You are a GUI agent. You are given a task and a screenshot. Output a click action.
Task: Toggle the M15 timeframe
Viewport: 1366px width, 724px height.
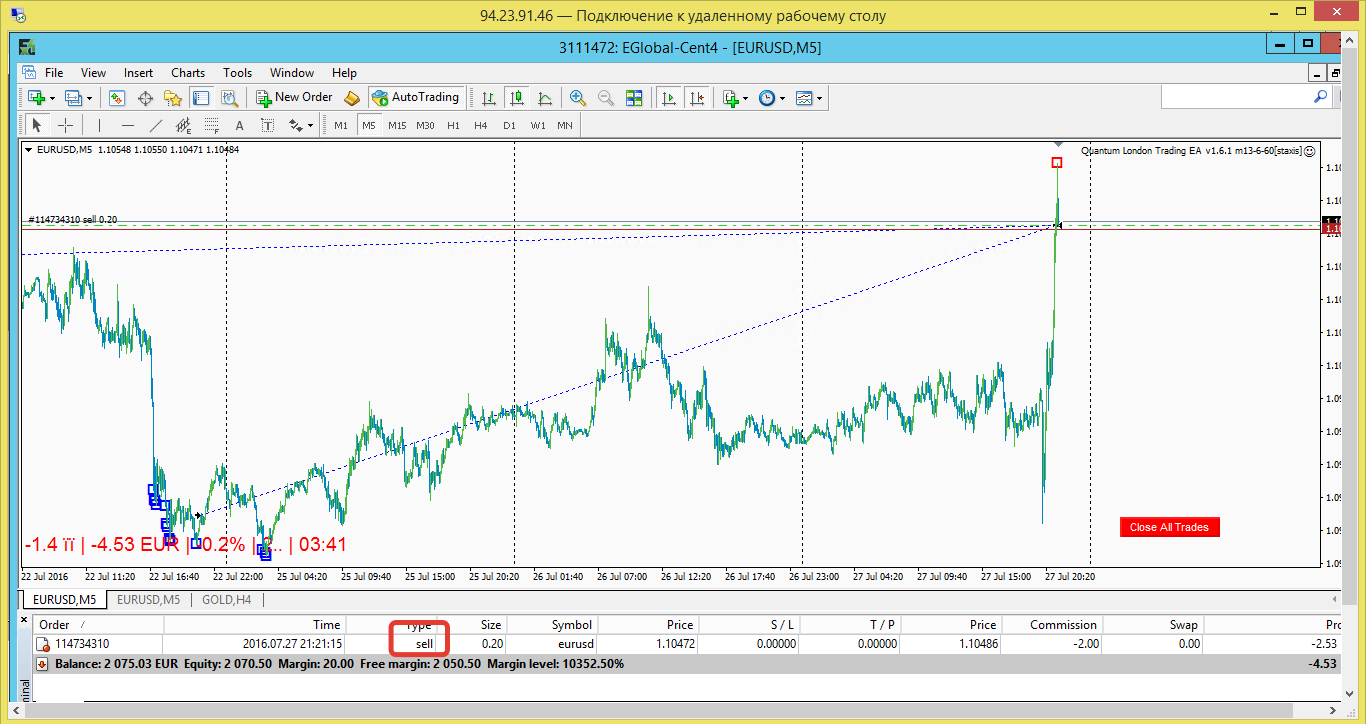tap(397, 125)
